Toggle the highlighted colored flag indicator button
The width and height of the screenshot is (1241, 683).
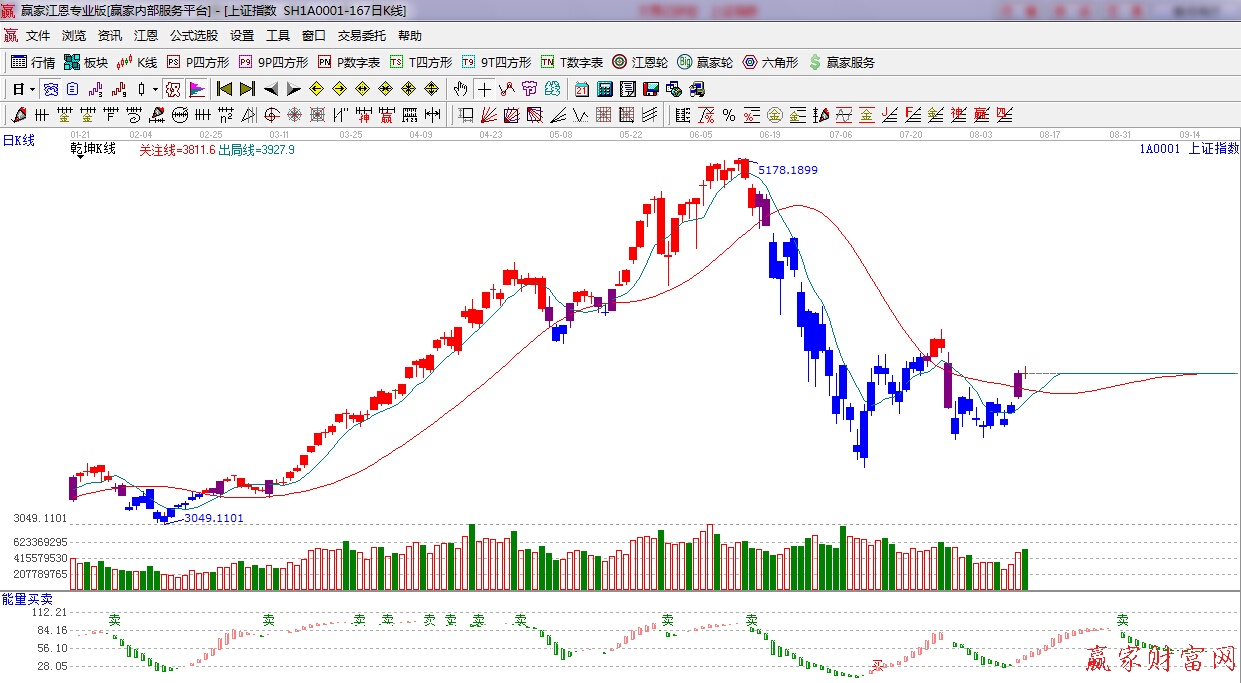[196, 89]
